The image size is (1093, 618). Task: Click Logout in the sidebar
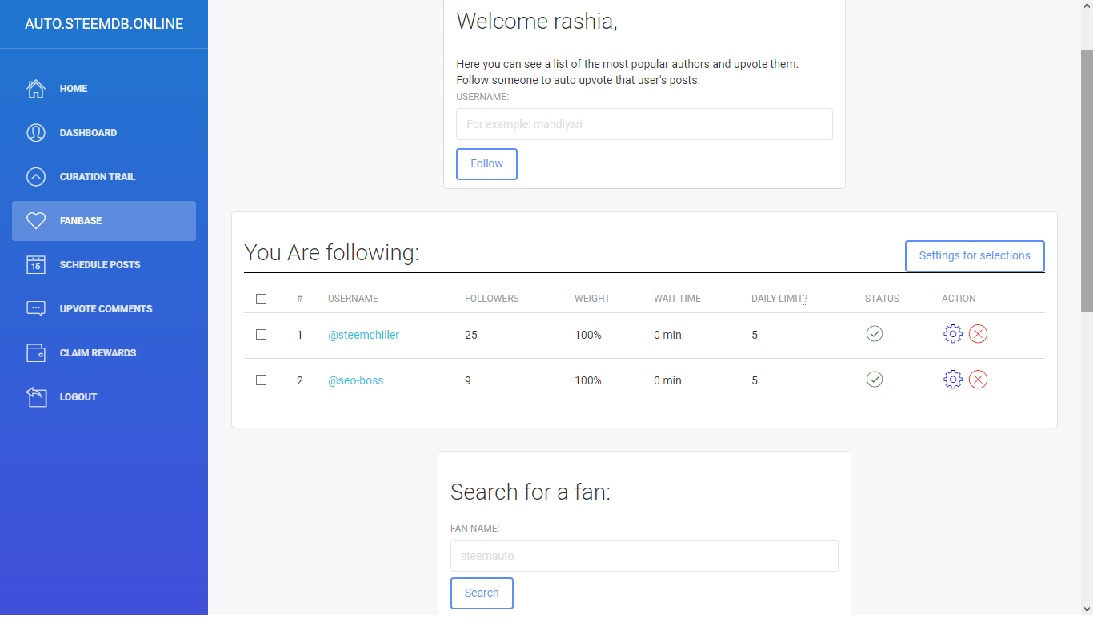click(x=78, y=397)
